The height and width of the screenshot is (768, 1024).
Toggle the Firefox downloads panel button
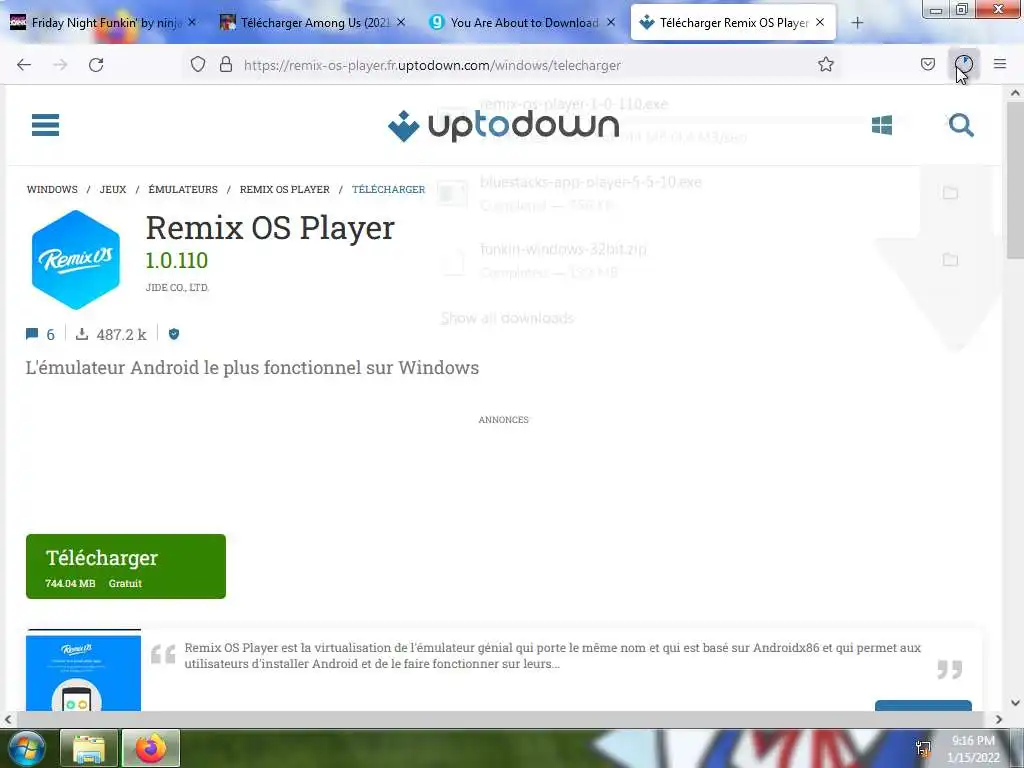[x=964, y=65]
